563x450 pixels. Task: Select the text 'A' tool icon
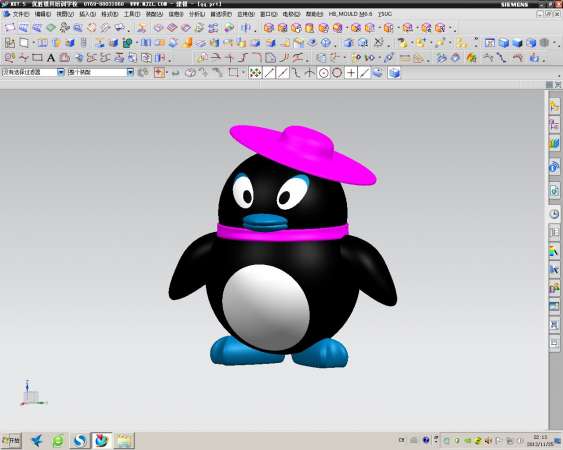tap(51, 58)
